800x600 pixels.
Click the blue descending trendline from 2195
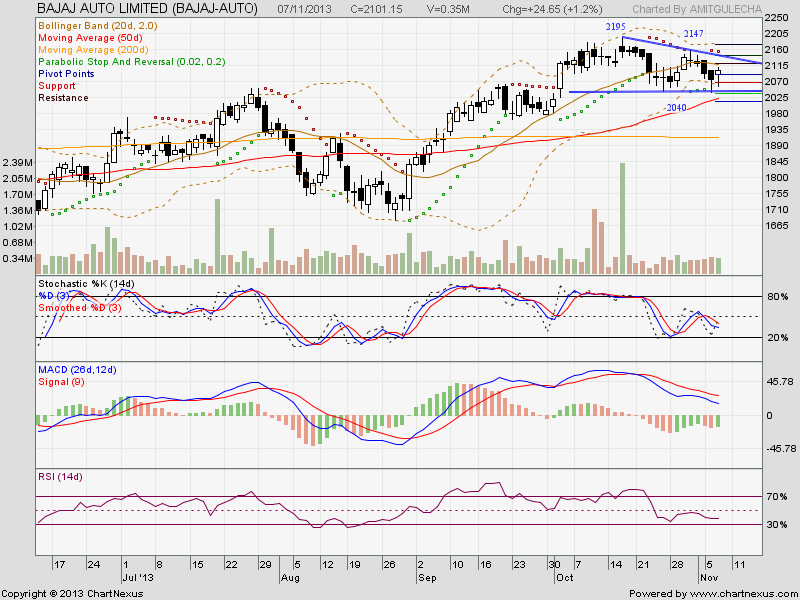[x=692, y=50]
